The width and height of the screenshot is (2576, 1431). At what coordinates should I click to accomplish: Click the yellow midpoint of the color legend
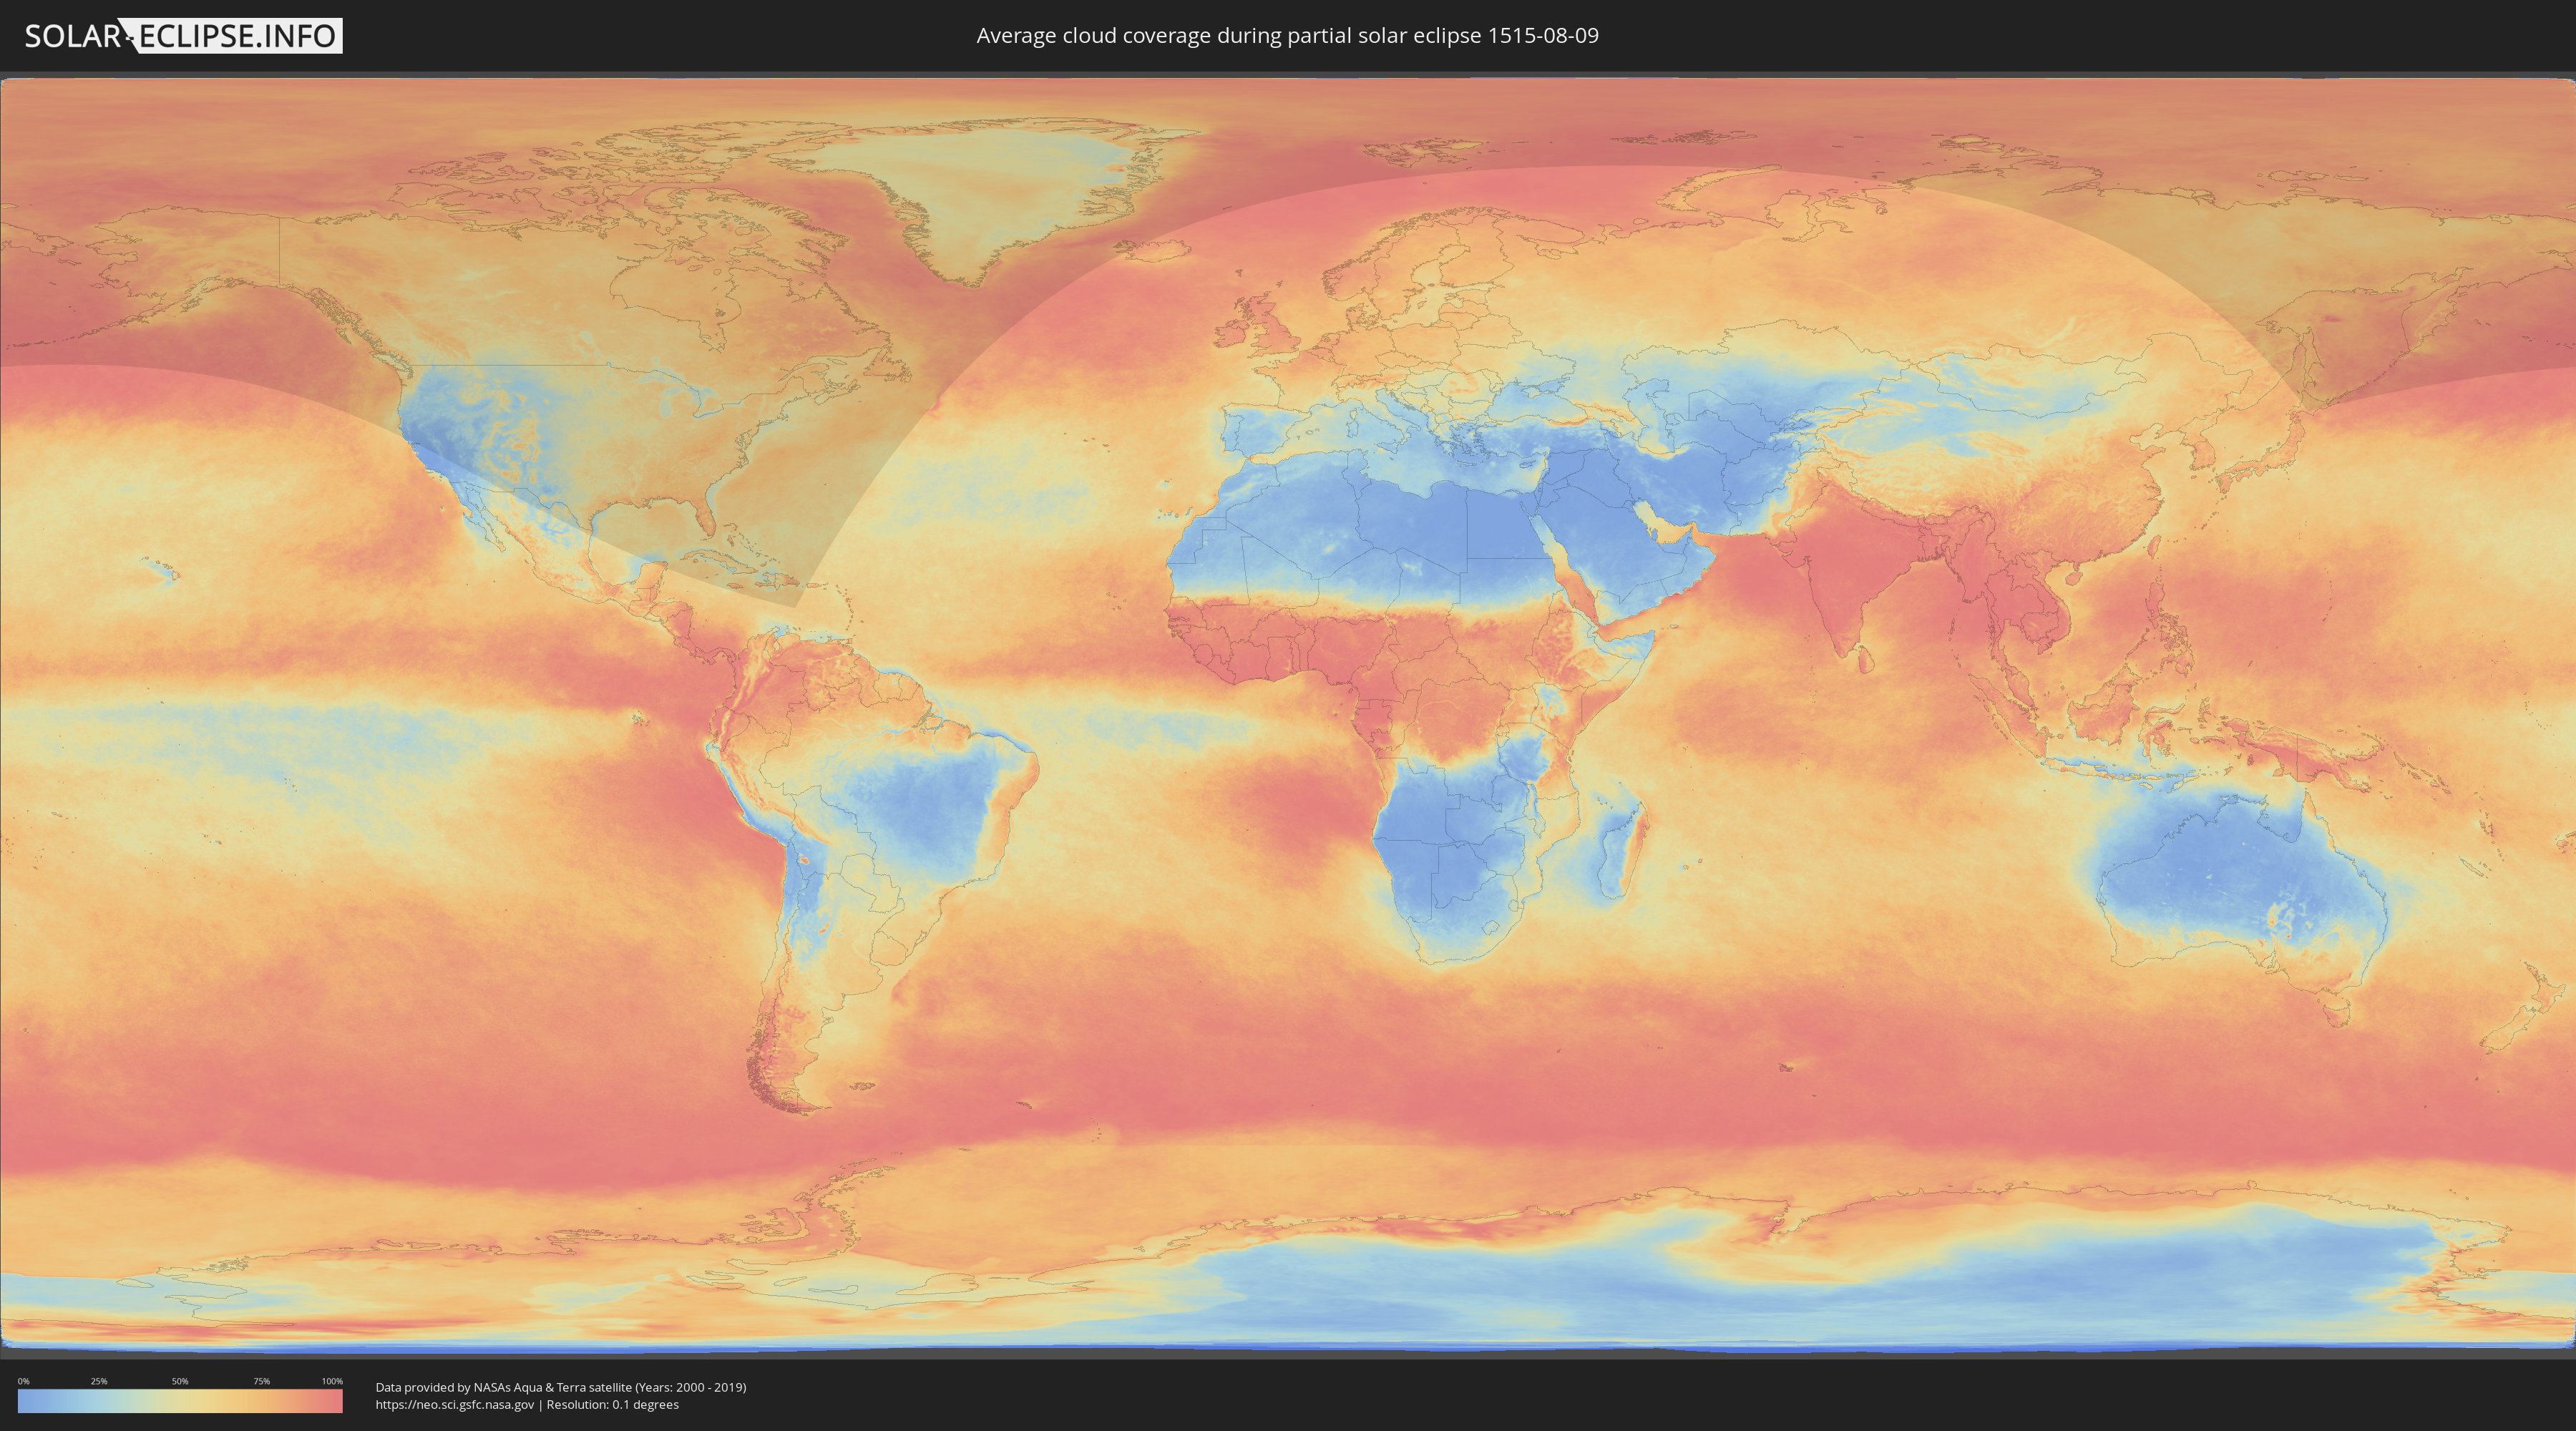point(180,1401)
